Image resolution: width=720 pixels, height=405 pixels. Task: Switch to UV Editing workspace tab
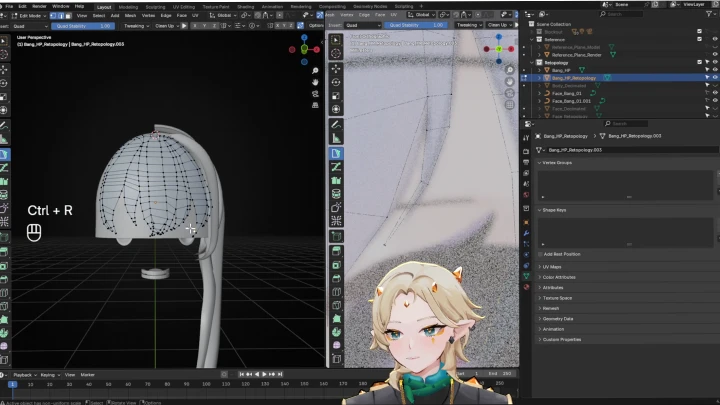[x=184, y=7]
